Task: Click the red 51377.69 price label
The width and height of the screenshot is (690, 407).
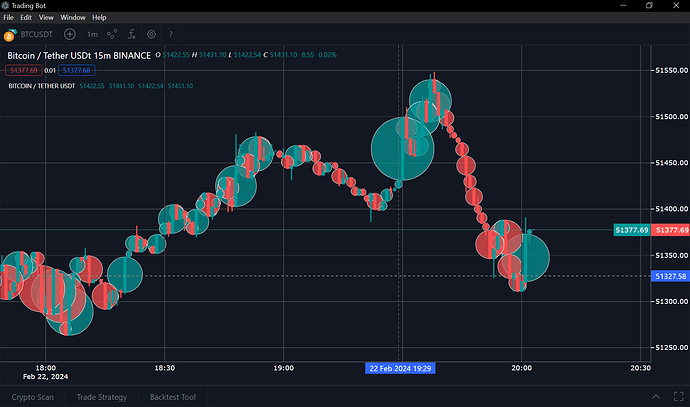Action: click(670, 230)
